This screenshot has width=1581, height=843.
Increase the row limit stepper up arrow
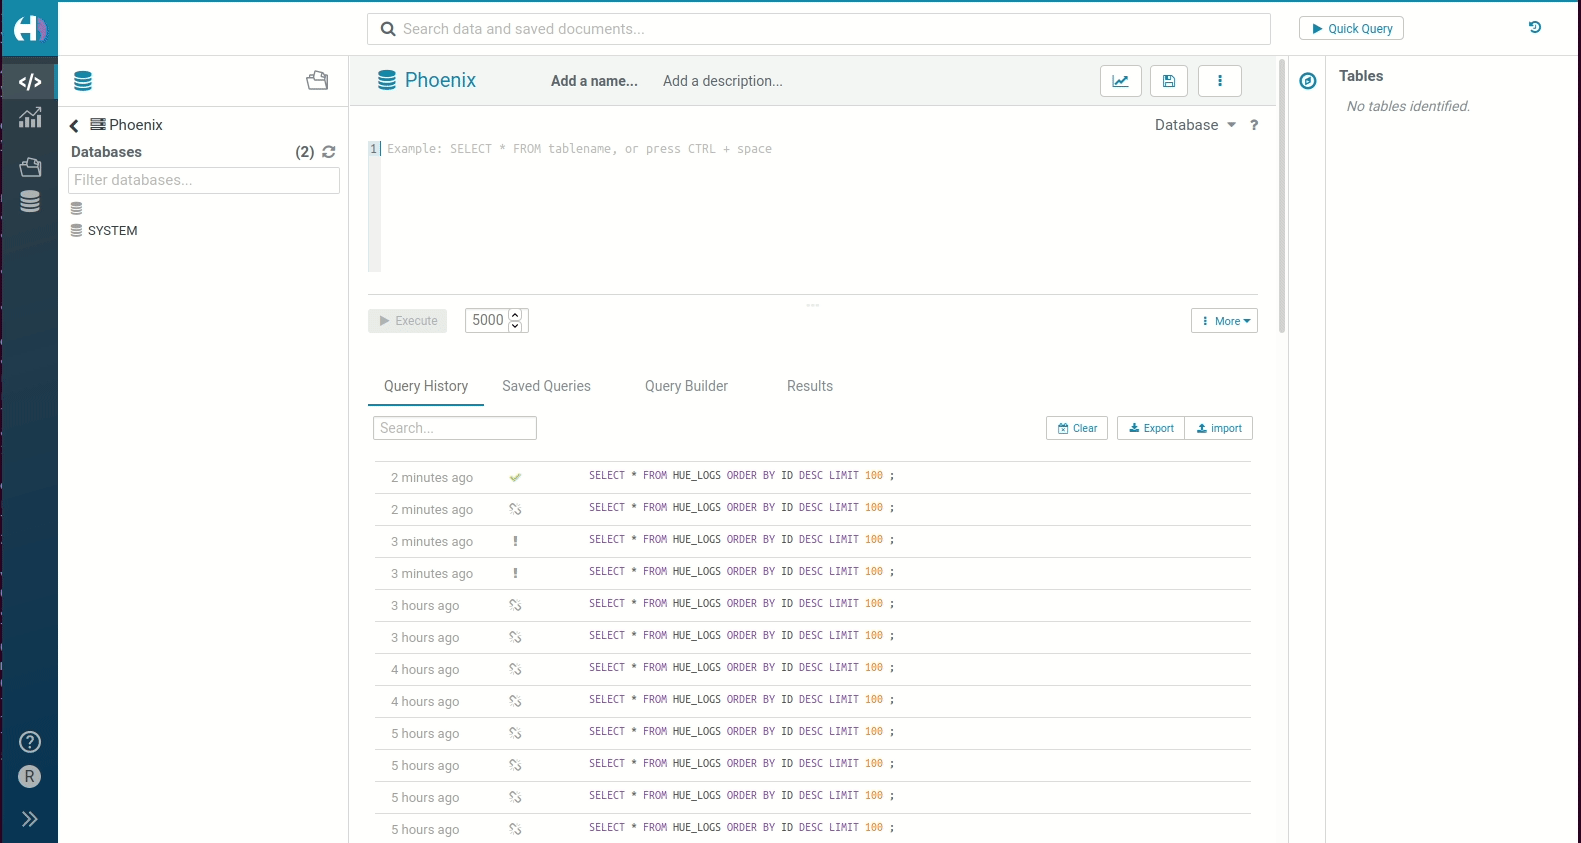pyautogui.click(x=516, y=315)
